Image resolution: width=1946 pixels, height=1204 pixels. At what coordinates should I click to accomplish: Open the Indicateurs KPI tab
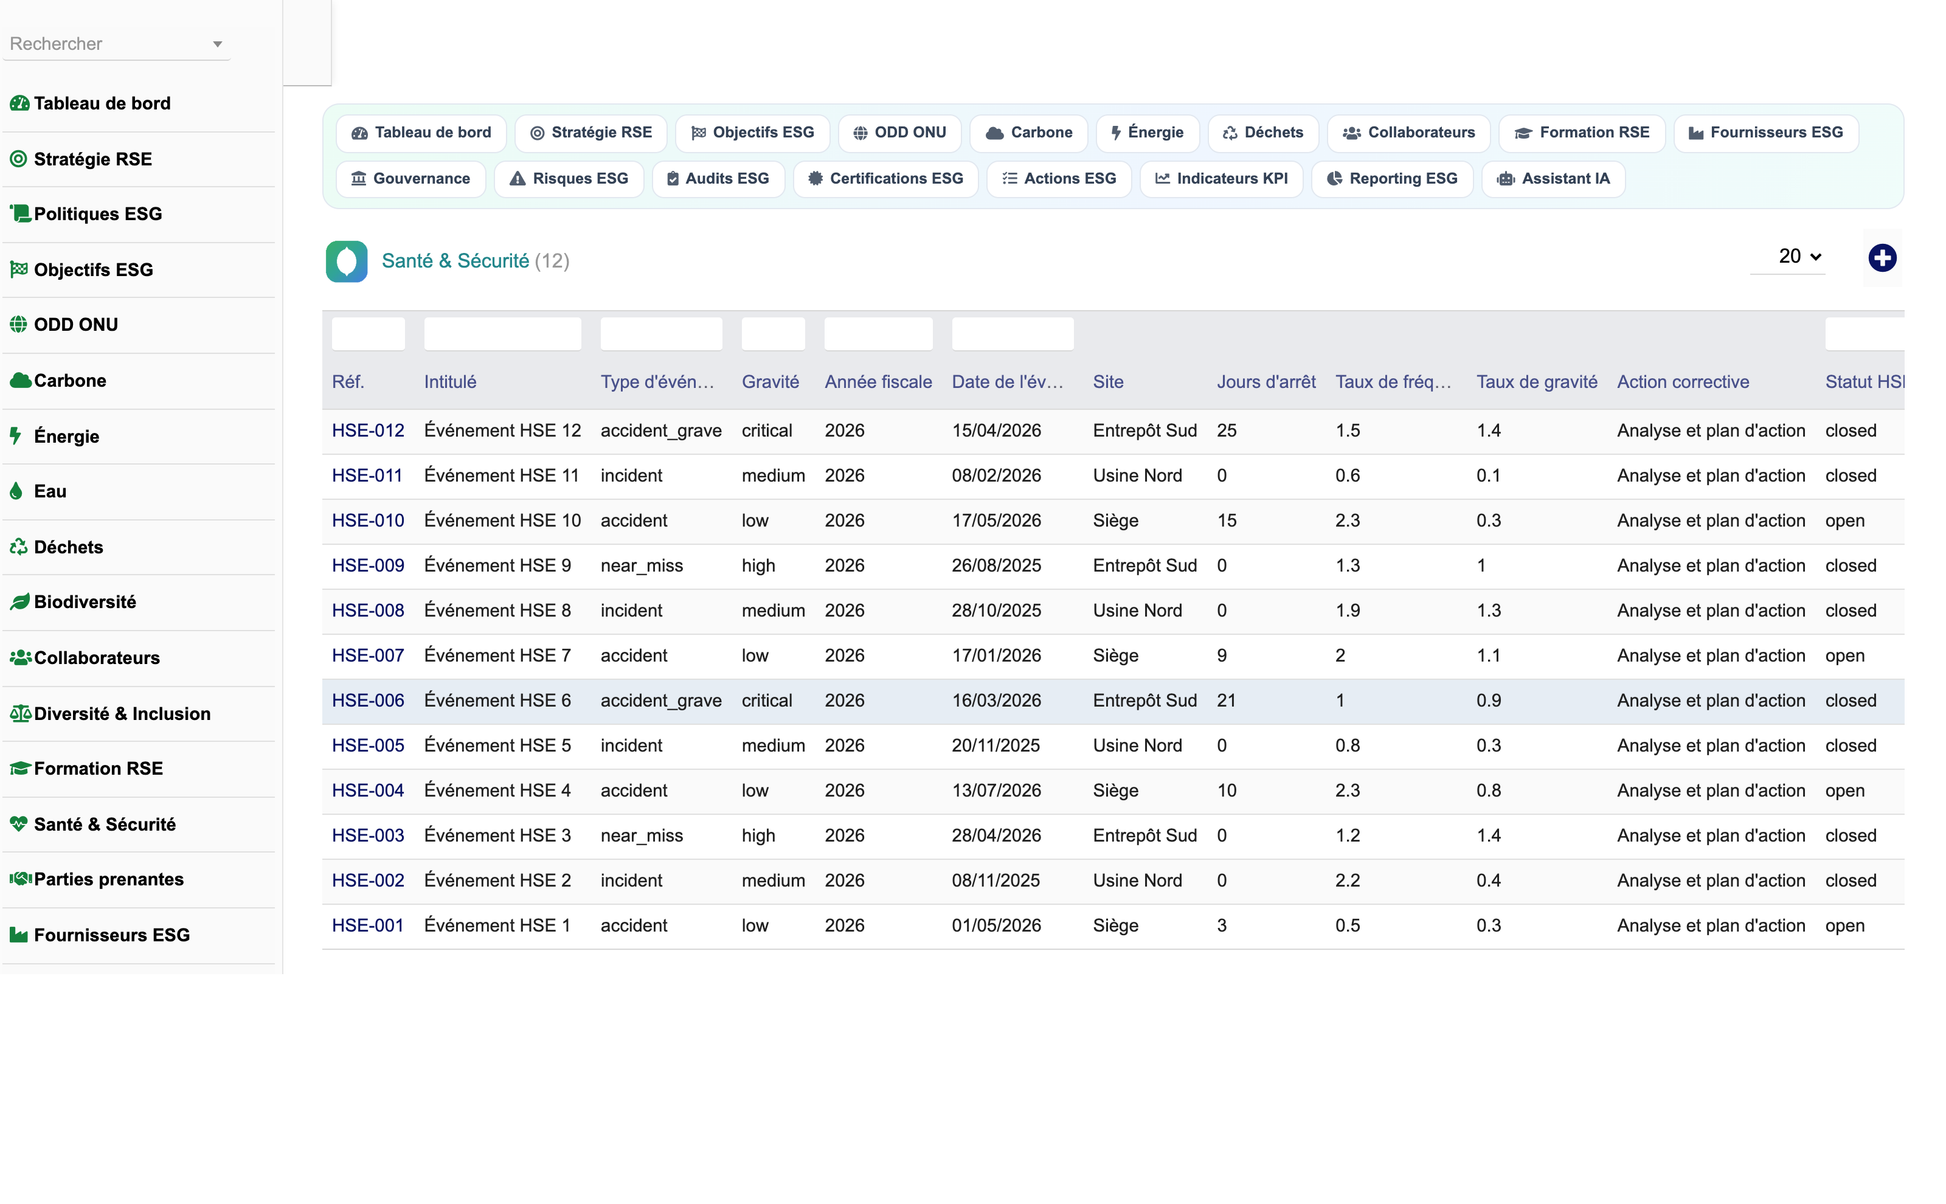pos(1220,179)
